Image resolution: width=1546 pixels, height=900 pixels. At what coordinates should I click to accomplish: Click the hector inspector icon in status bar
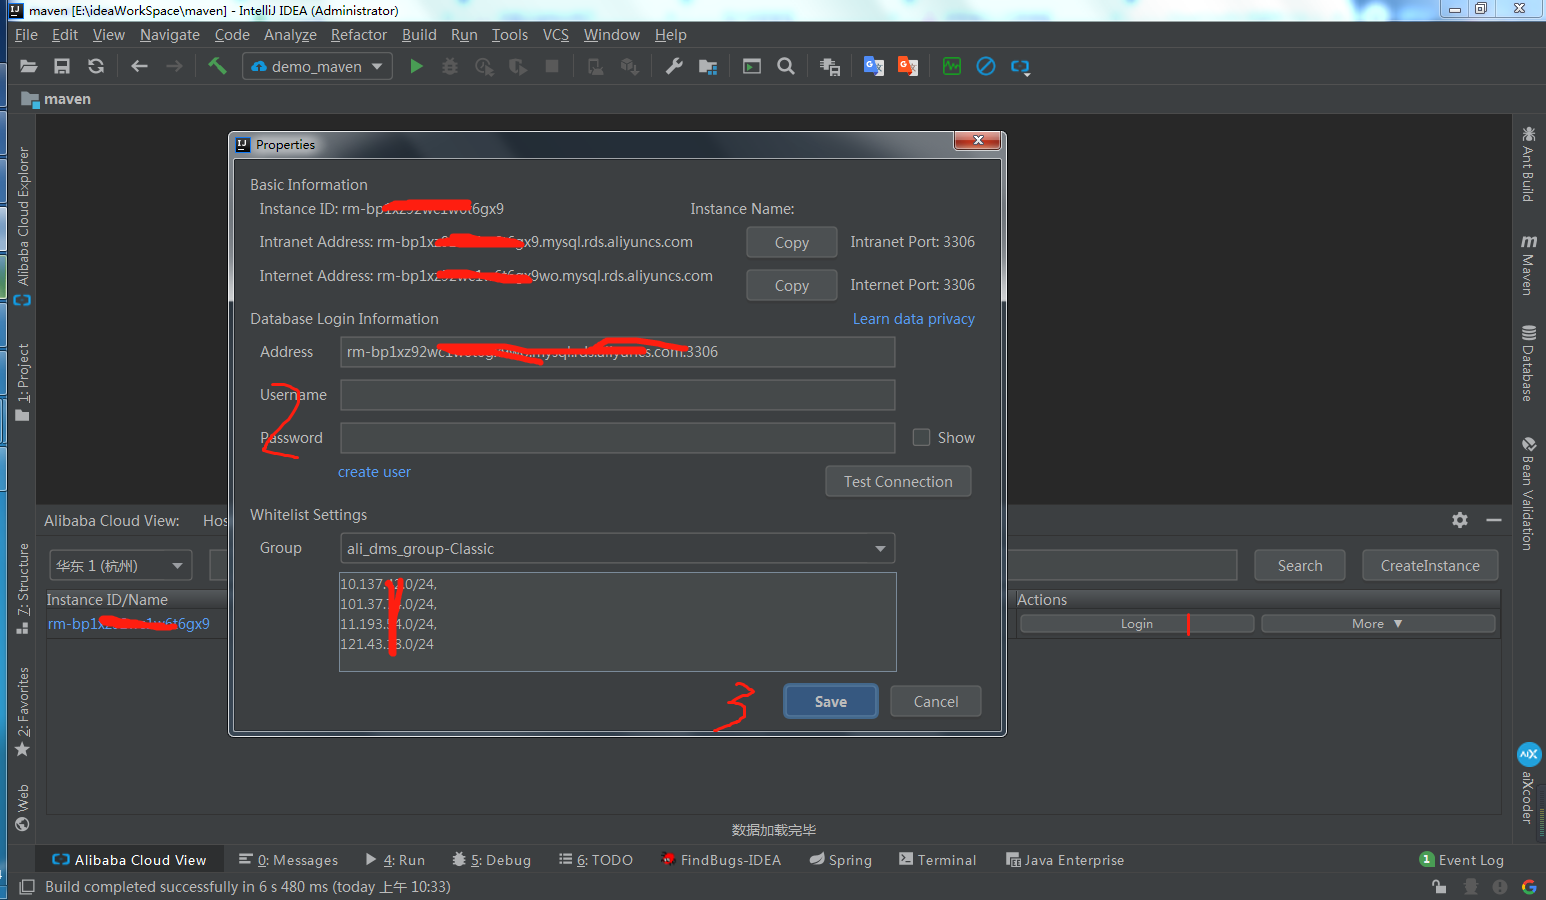tap(1471, 887)
